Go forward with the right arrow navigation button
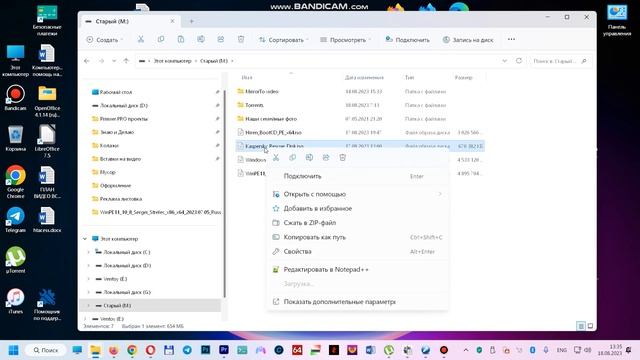 101,61
